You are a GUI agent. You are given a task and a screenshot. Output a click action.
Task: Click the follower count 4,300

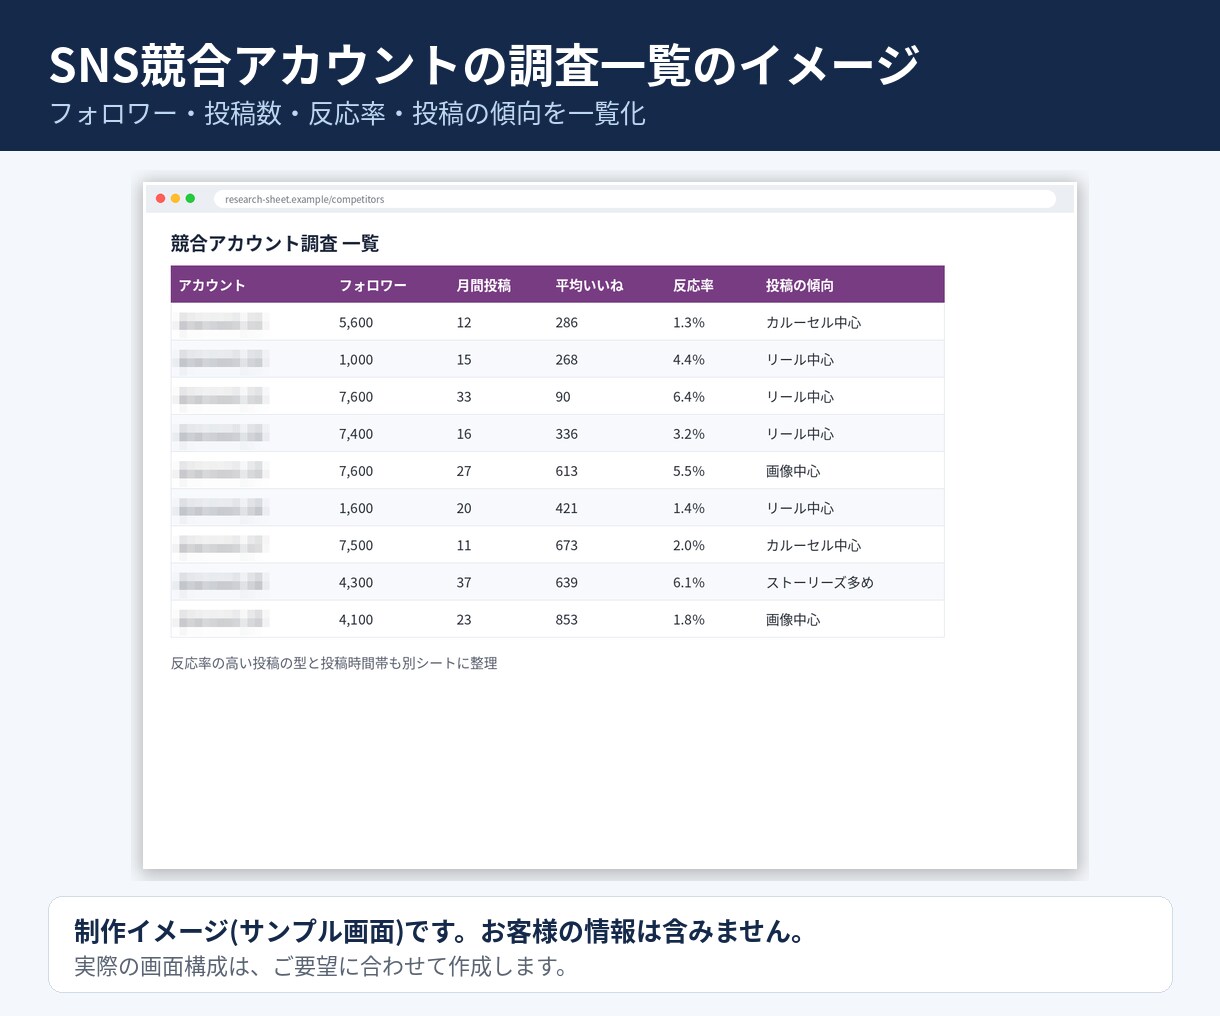356,582
